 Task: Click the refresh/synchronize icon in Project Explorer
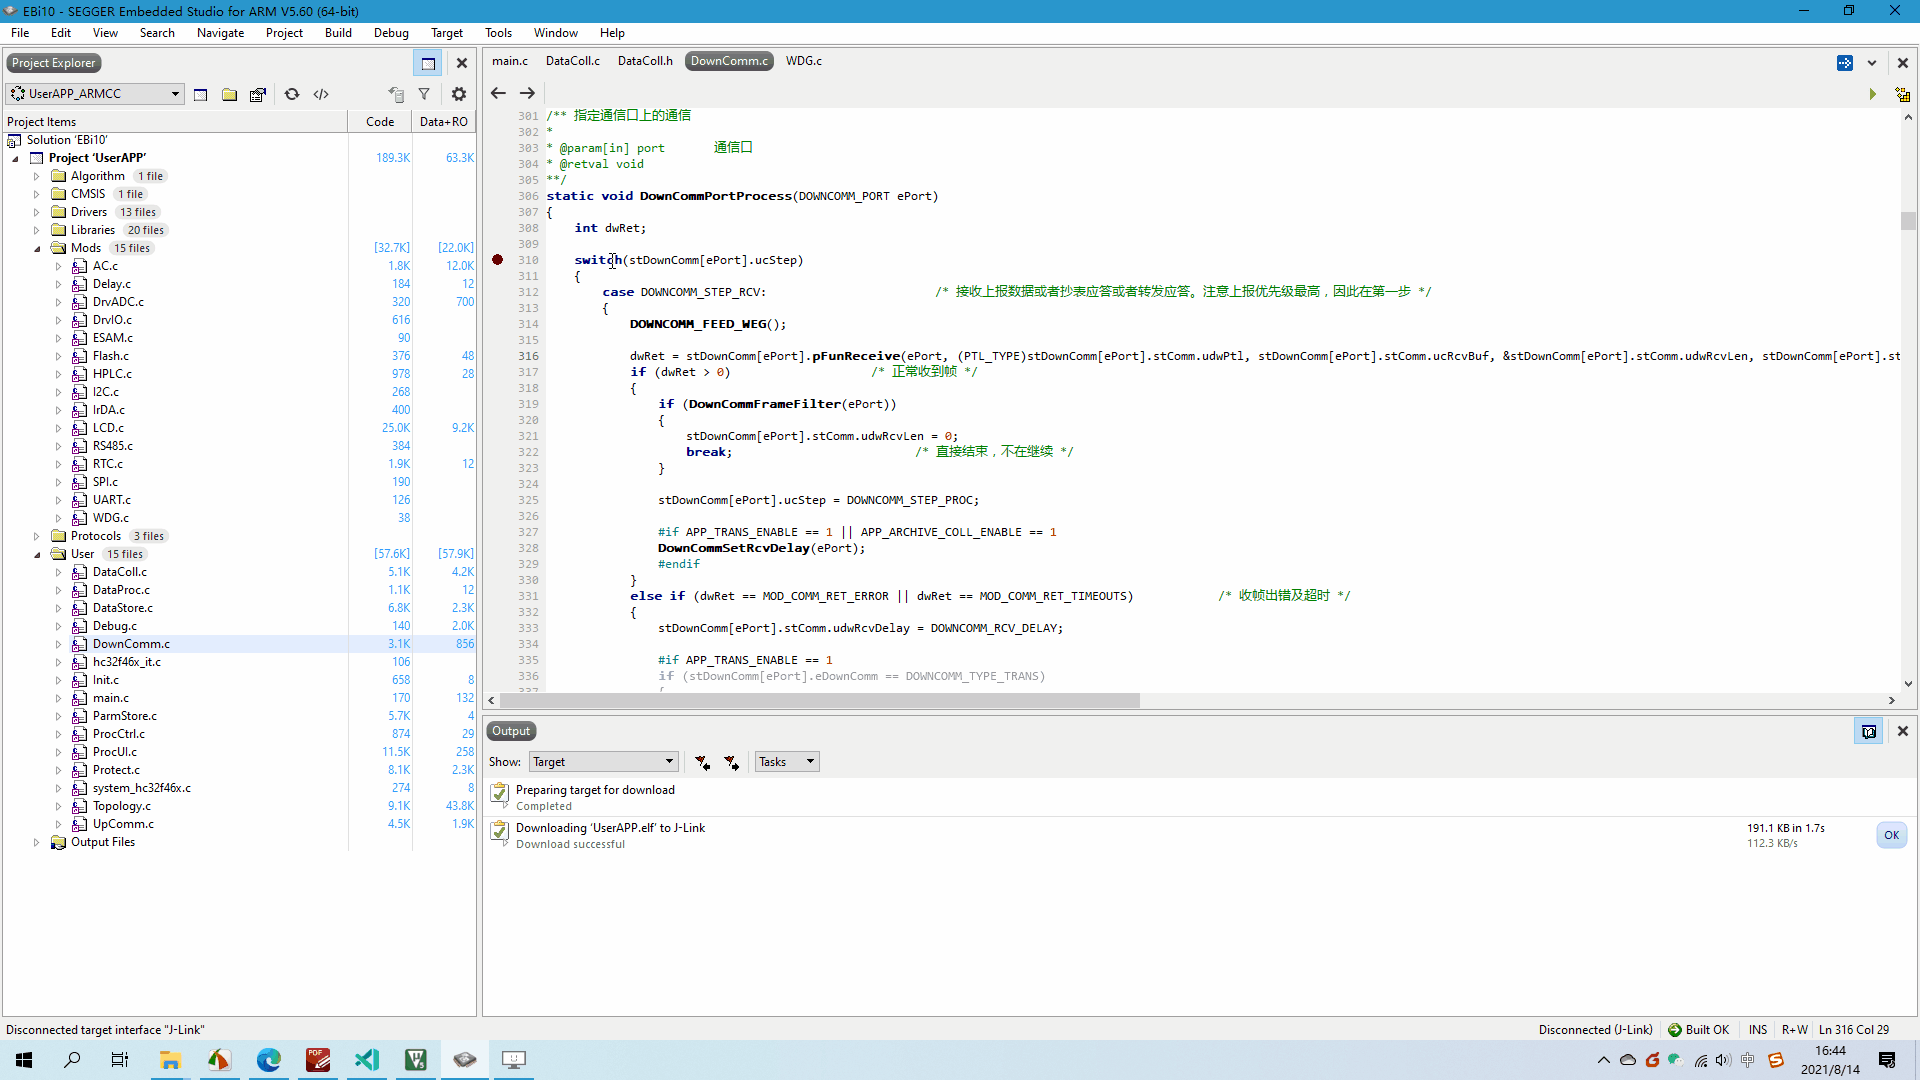click(x=292, y=94)
